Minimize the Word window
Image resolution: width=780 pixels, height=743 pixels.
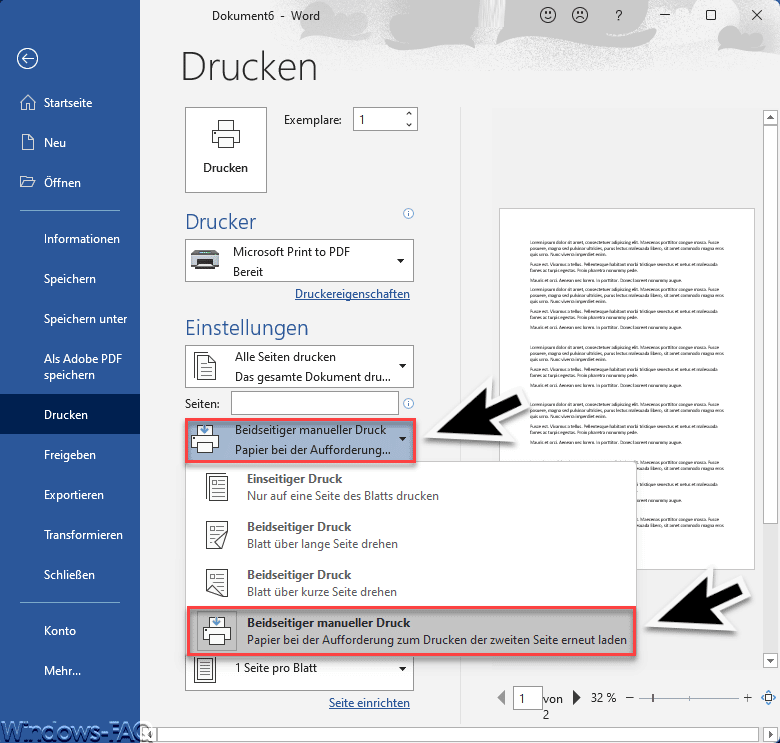[665, 15]
